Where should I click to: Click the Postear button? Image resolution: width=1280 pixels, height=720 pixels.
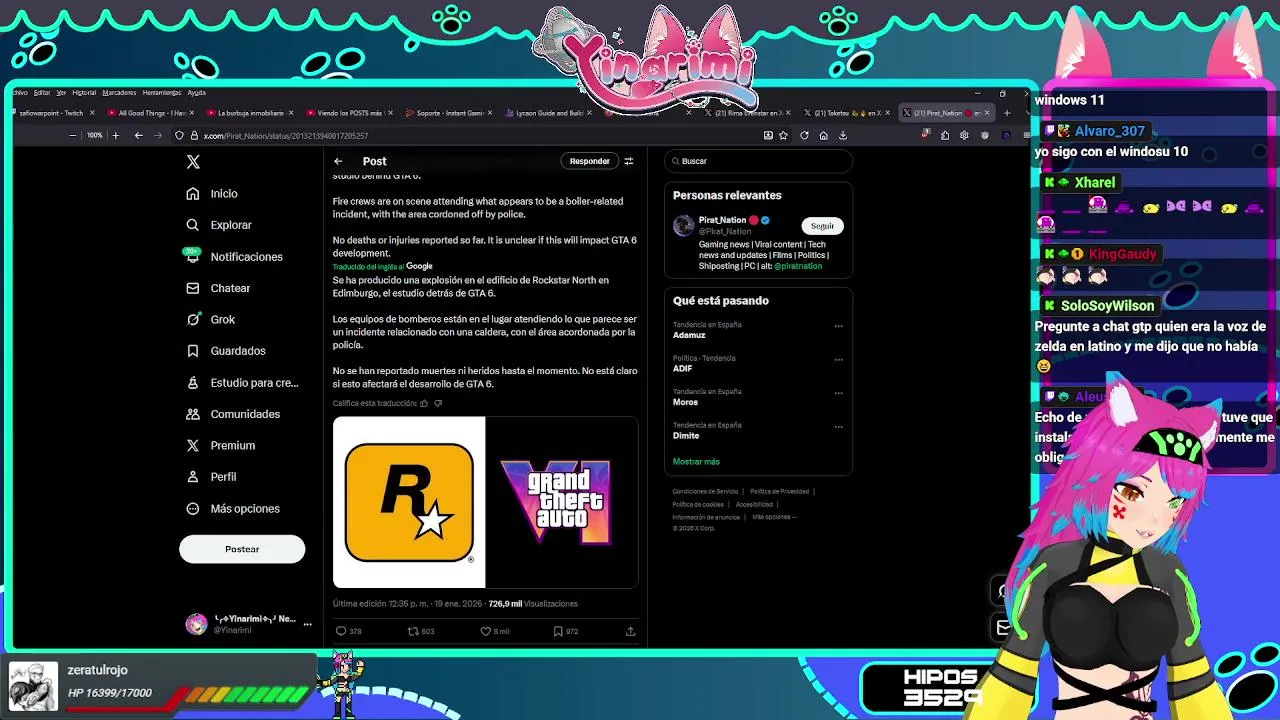click(242, 549)
